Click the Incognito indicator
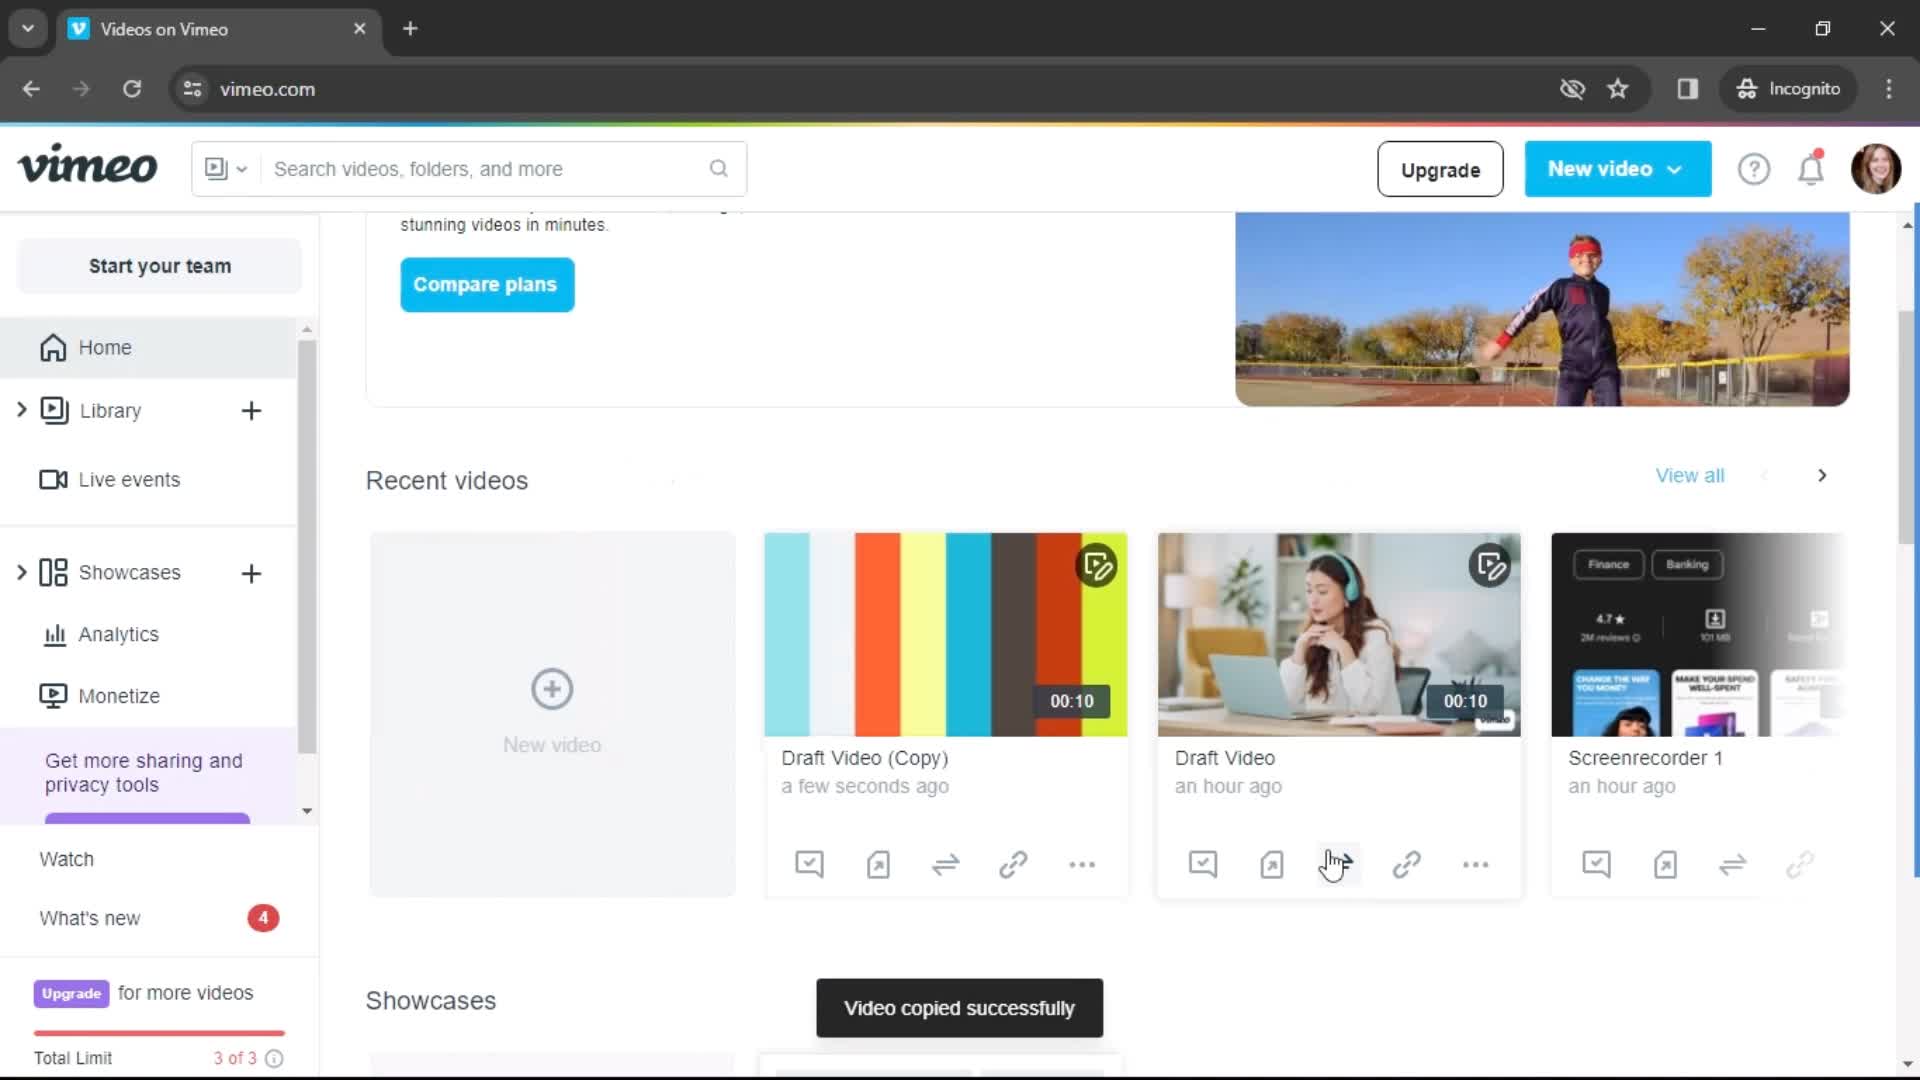Image resolution: width=1920 pixels, height=1080 pixels. [1788, 89]
